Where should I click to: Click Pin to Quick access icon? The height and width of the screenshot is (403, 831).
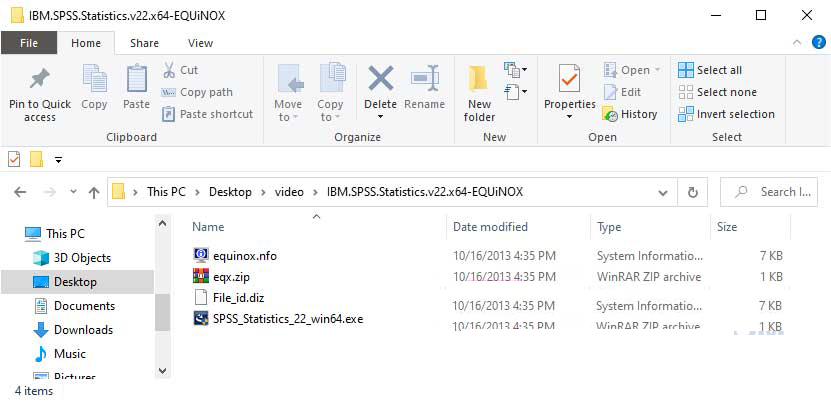[x=40, y=80]
